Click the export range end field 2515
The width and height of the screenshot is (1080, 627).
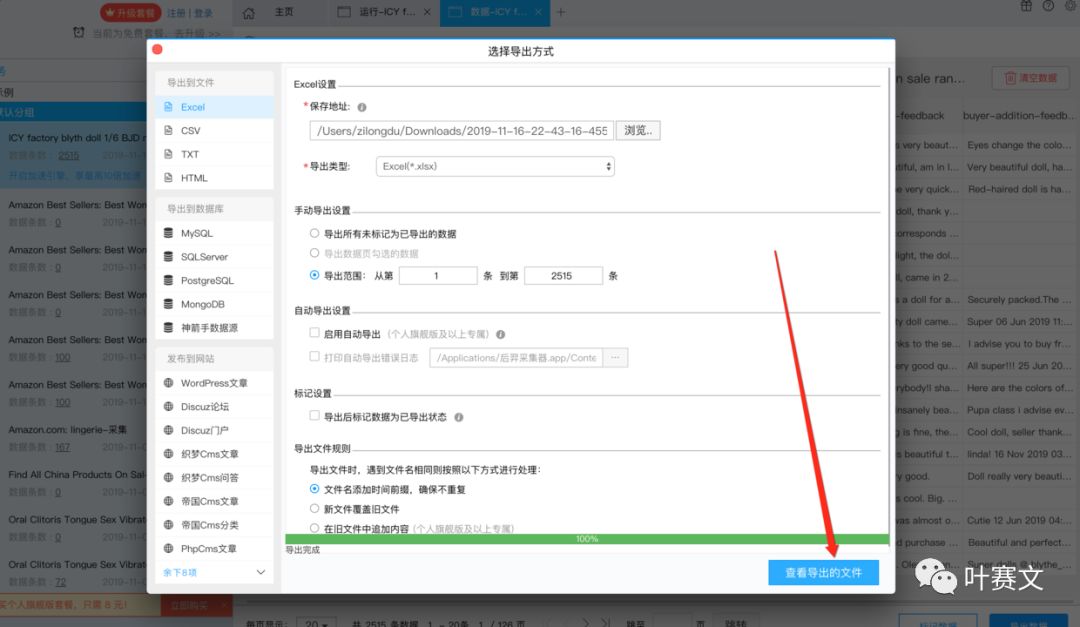tap(562, 276)
